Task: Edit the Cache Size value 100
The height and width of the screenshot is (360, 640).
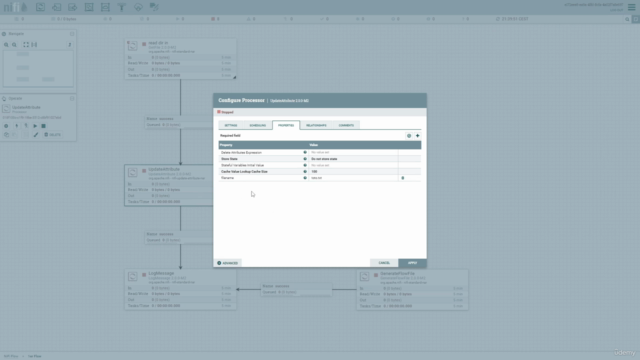Action: pos(353,171)
